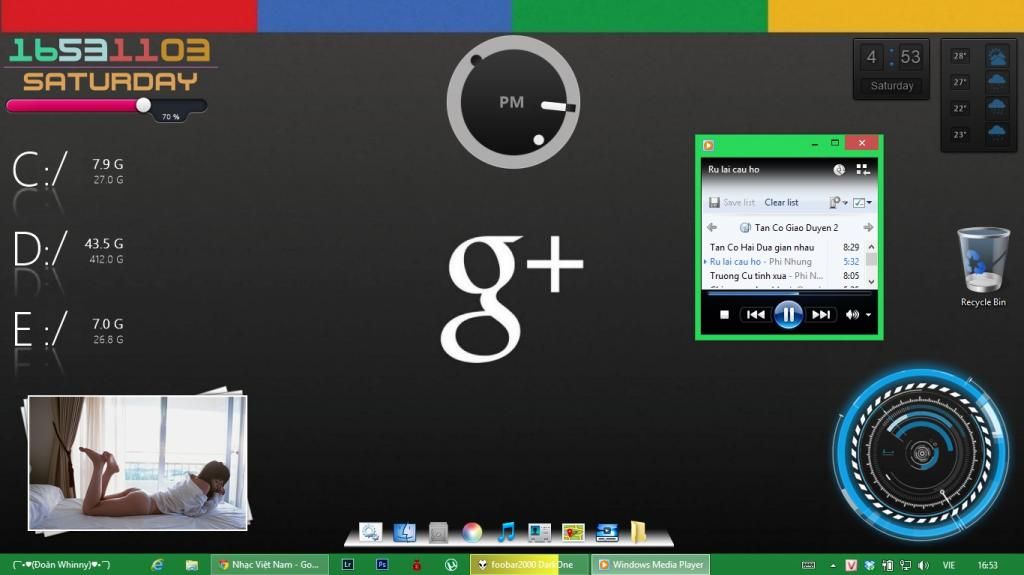Open the Finder icon in dock
The image size is (1024, 575).
(404, 533)
